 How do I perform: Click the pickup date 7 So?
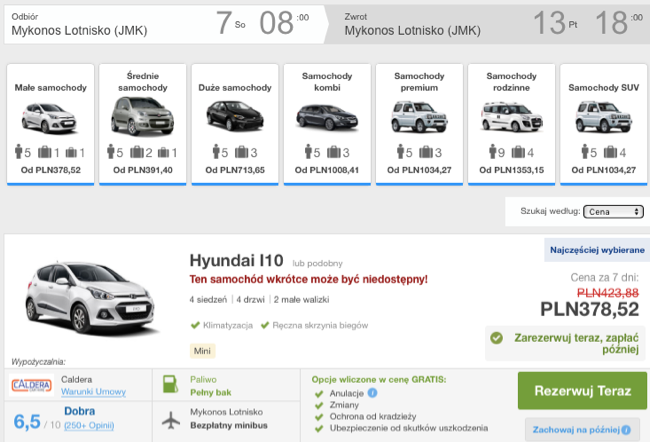(230, 23)
